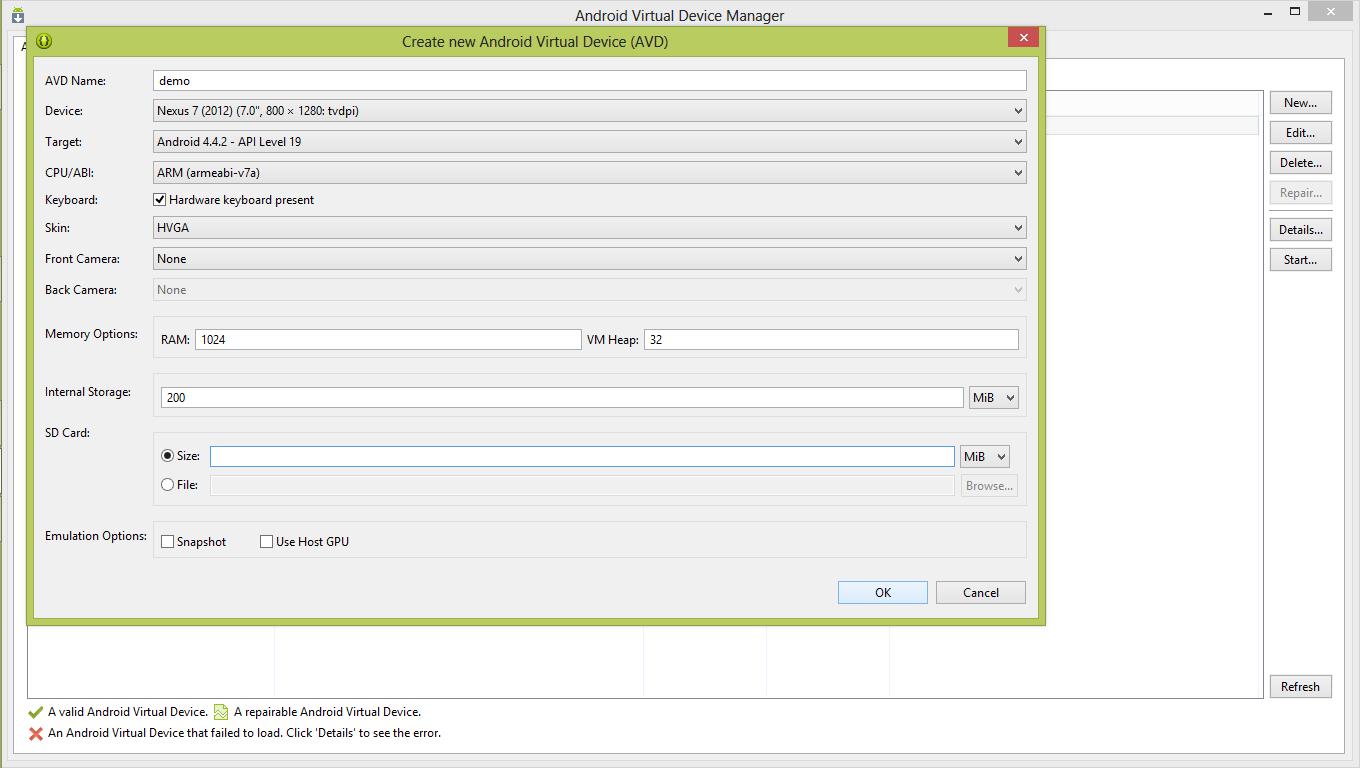Screen dimensions: 1360x768
Task: Click the repairable-device legend icon
Action: [x=221, y=712]
